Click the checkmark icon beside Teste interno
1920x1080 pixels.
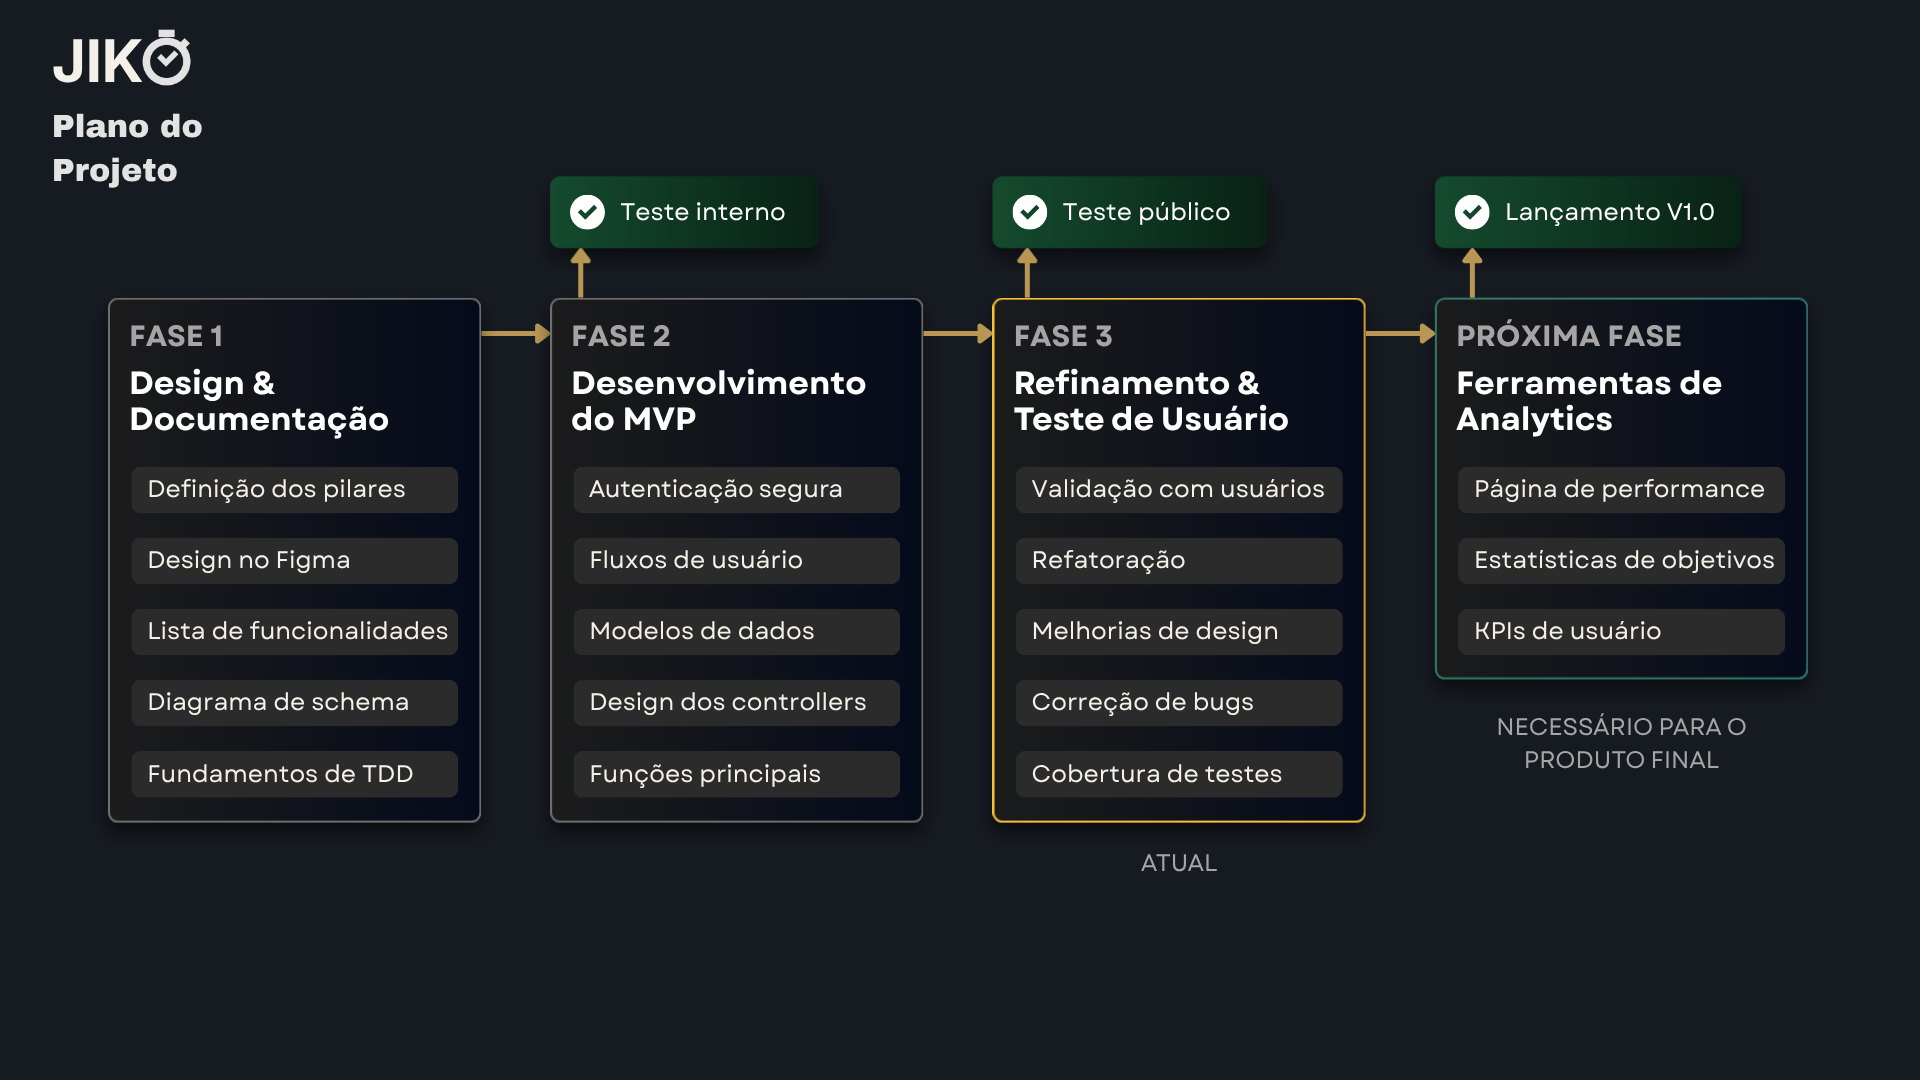(587, 212)
